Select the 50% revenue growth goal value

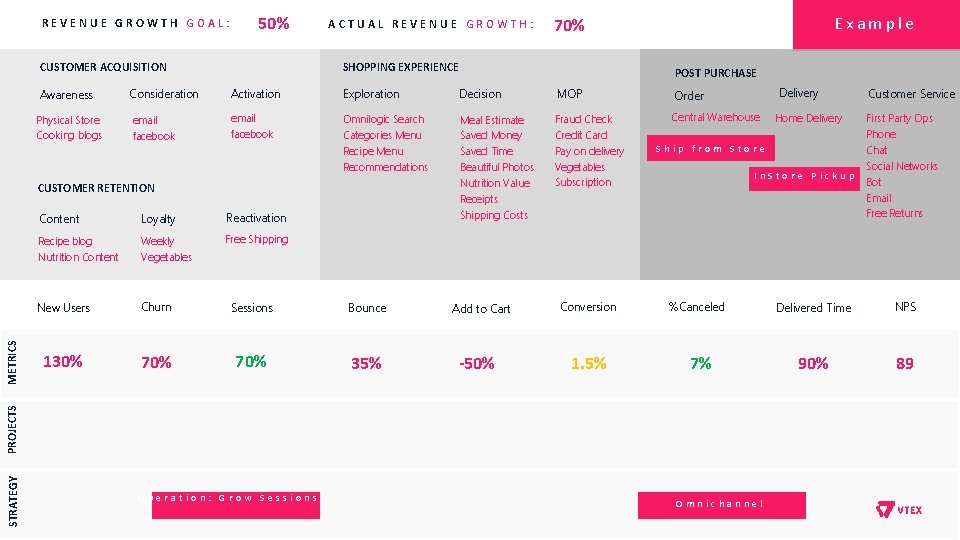click(x=273, y=23)
